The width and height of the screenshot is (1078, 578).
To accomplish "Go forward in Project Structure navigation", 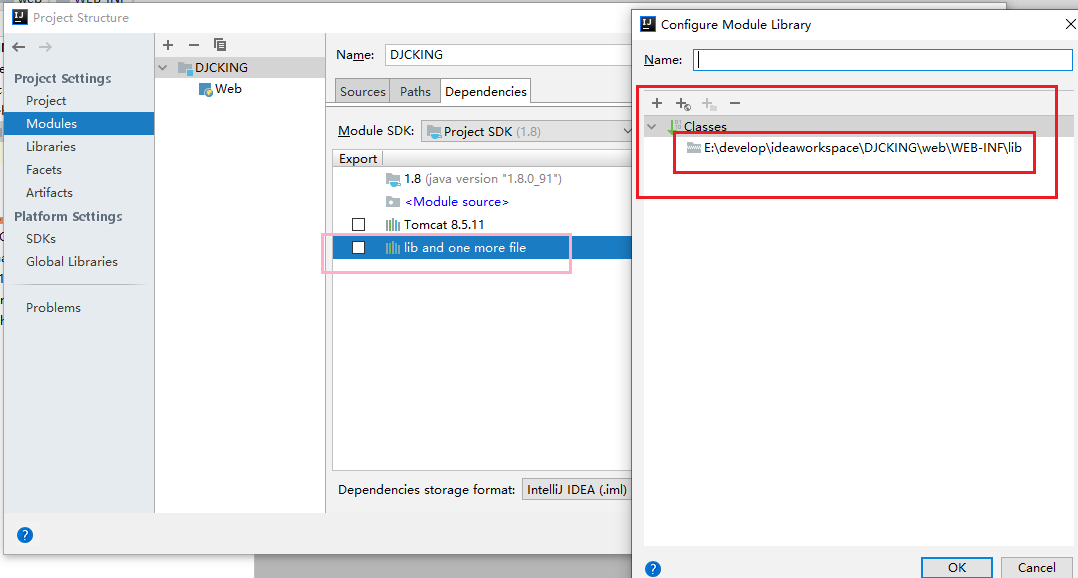I will point(45,47).
